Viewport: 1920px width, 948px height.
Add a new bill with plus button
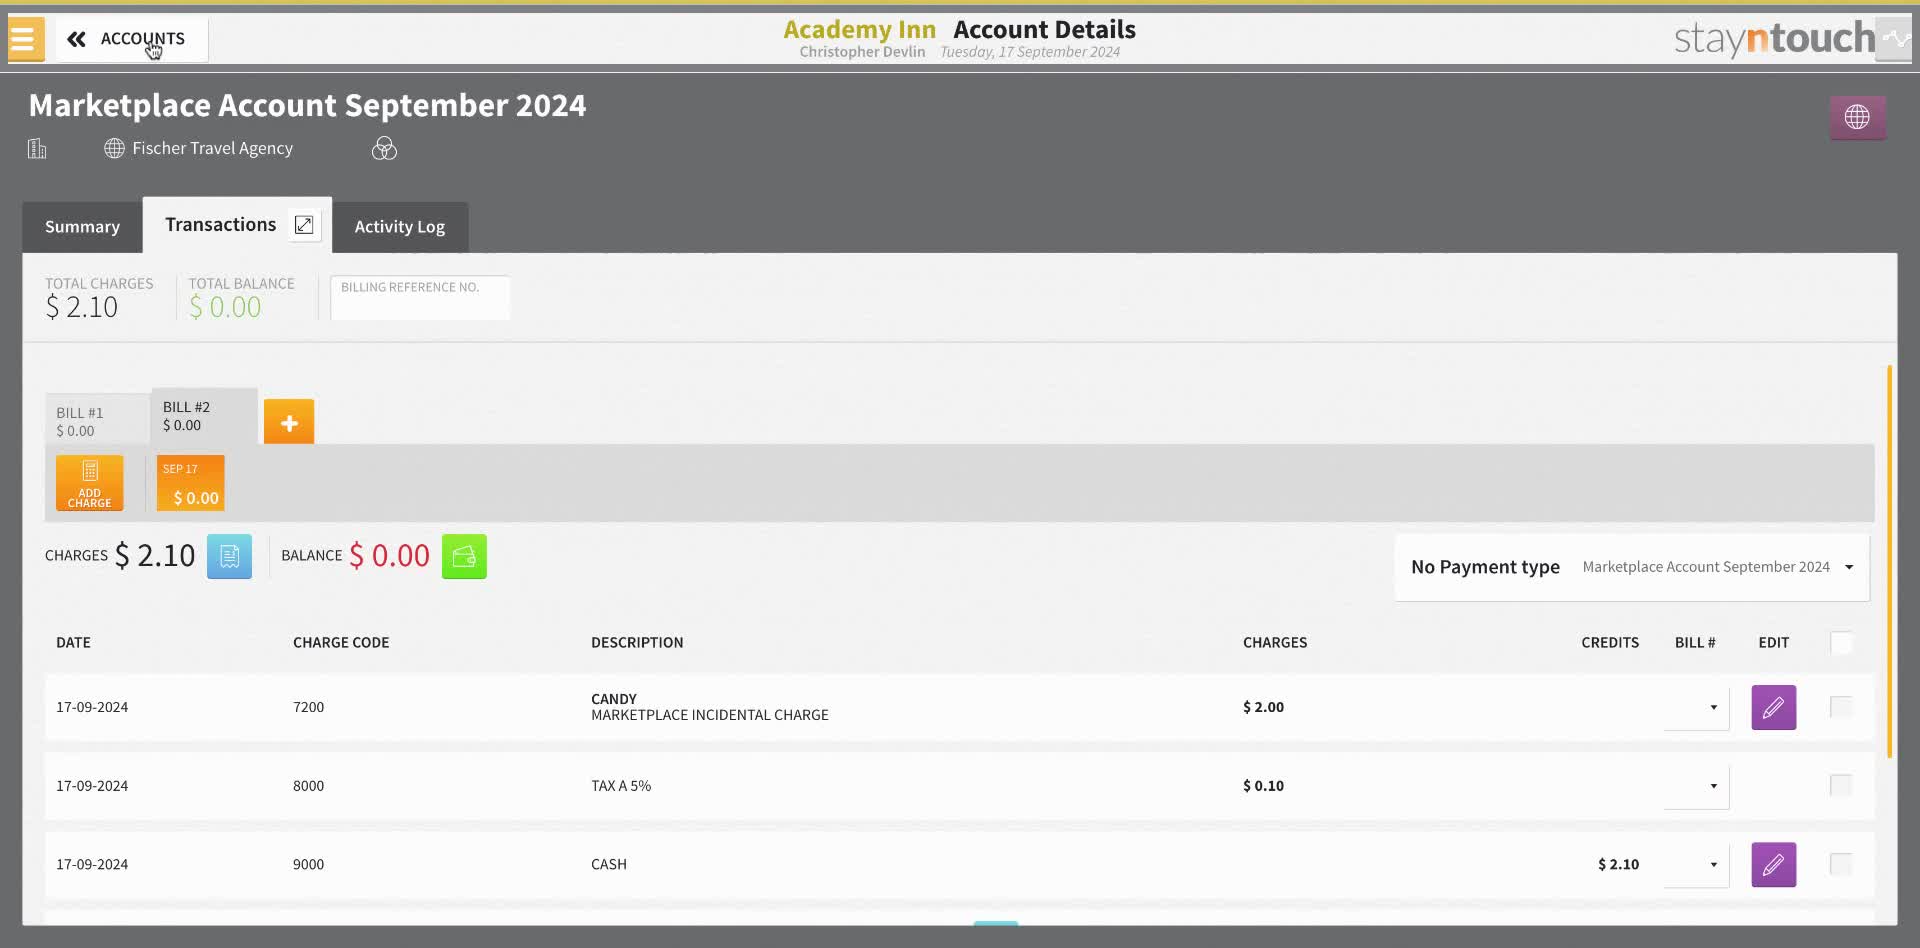(289, 422)
